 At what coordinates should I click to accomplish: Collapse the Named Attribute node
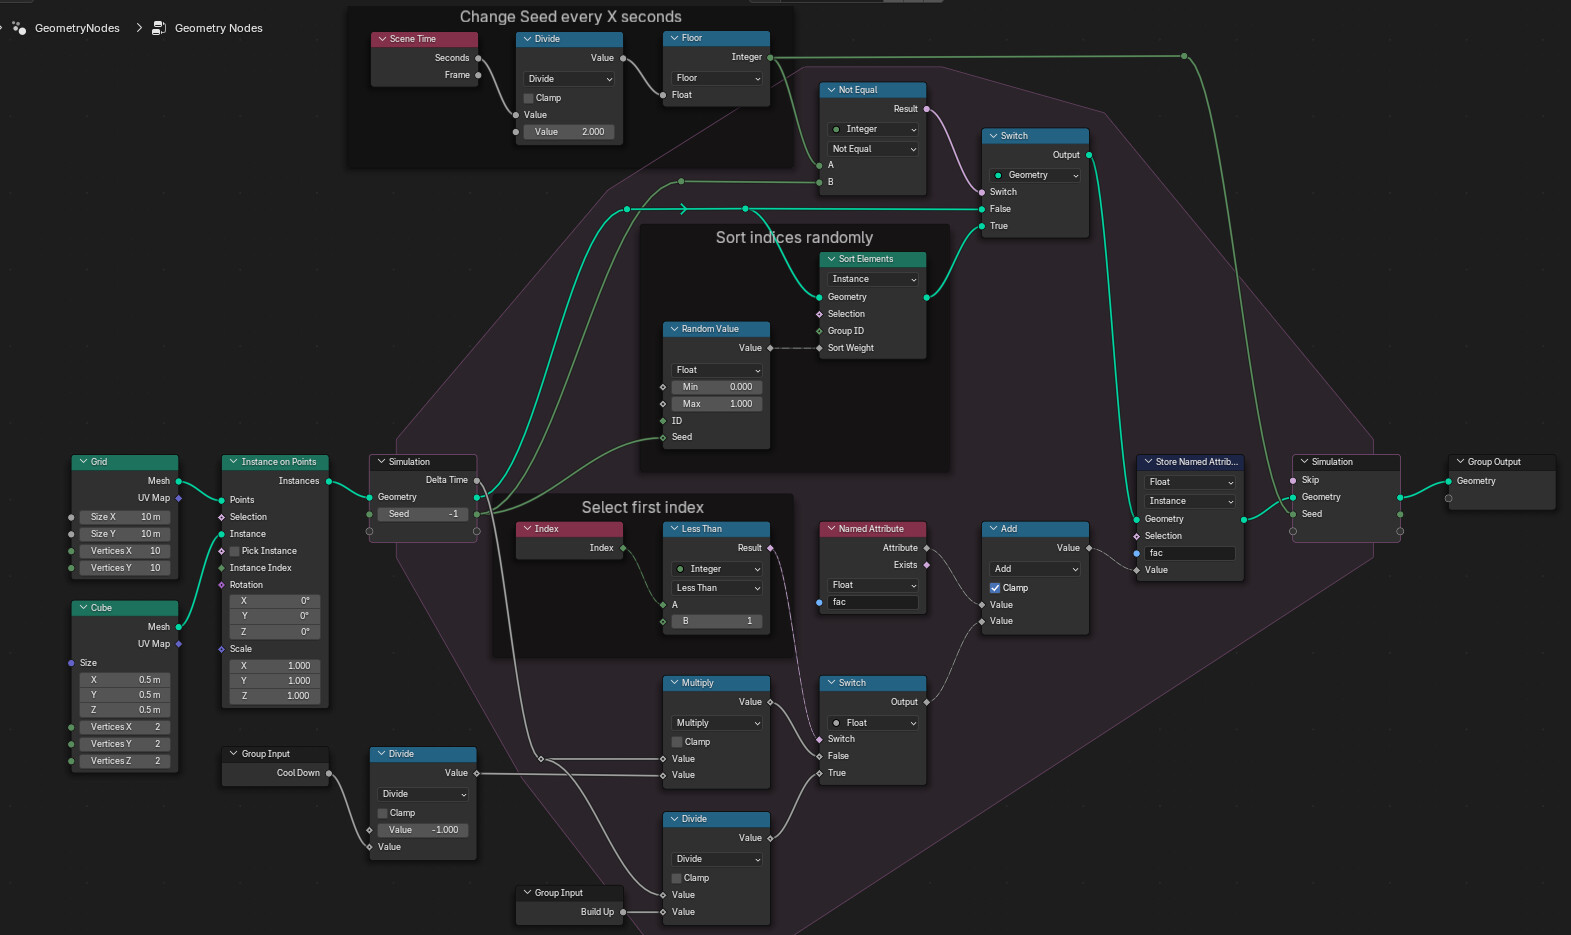pos(831,529)
